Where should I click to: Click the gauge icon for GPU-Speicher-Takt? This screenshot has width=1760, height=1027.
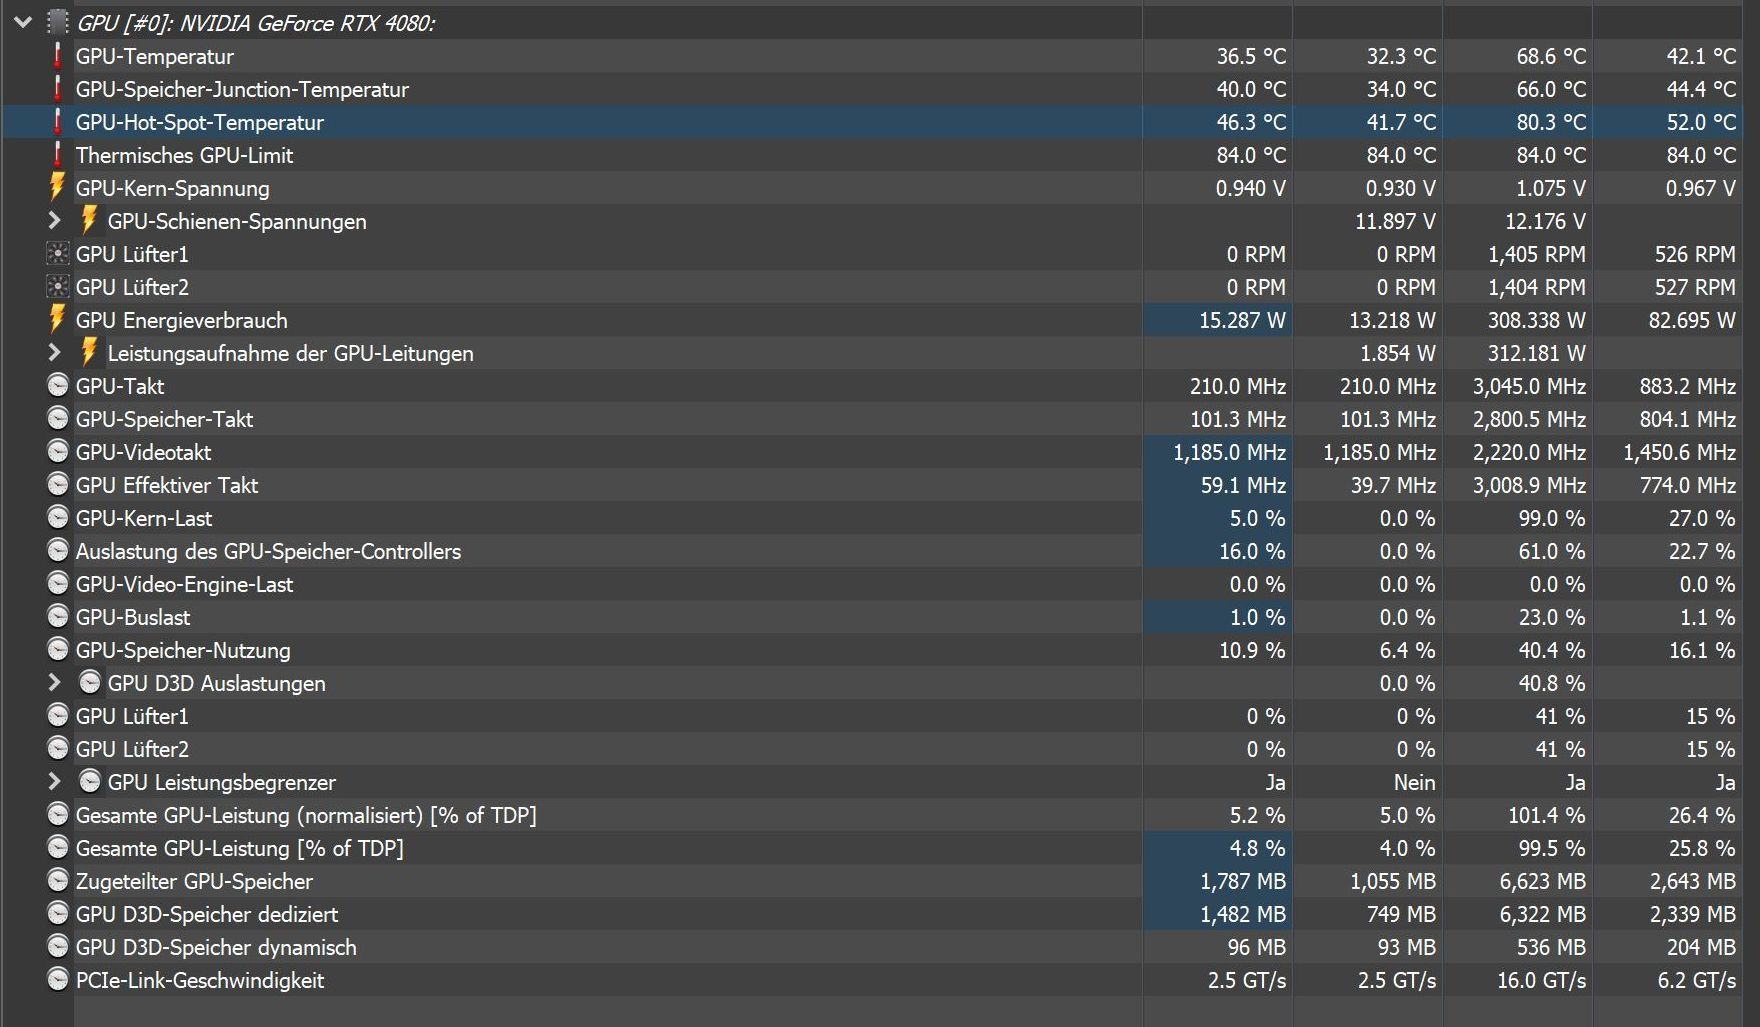pos(58,419)
